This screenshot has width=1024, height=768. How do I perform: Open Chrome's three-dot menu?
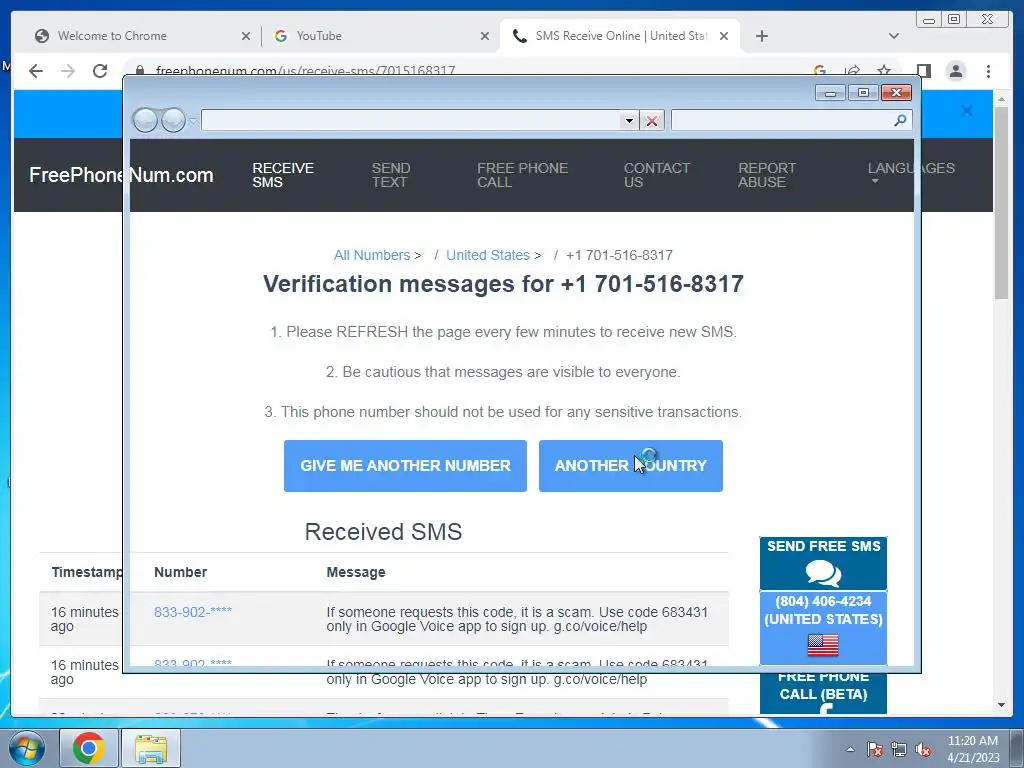[988, 71]
